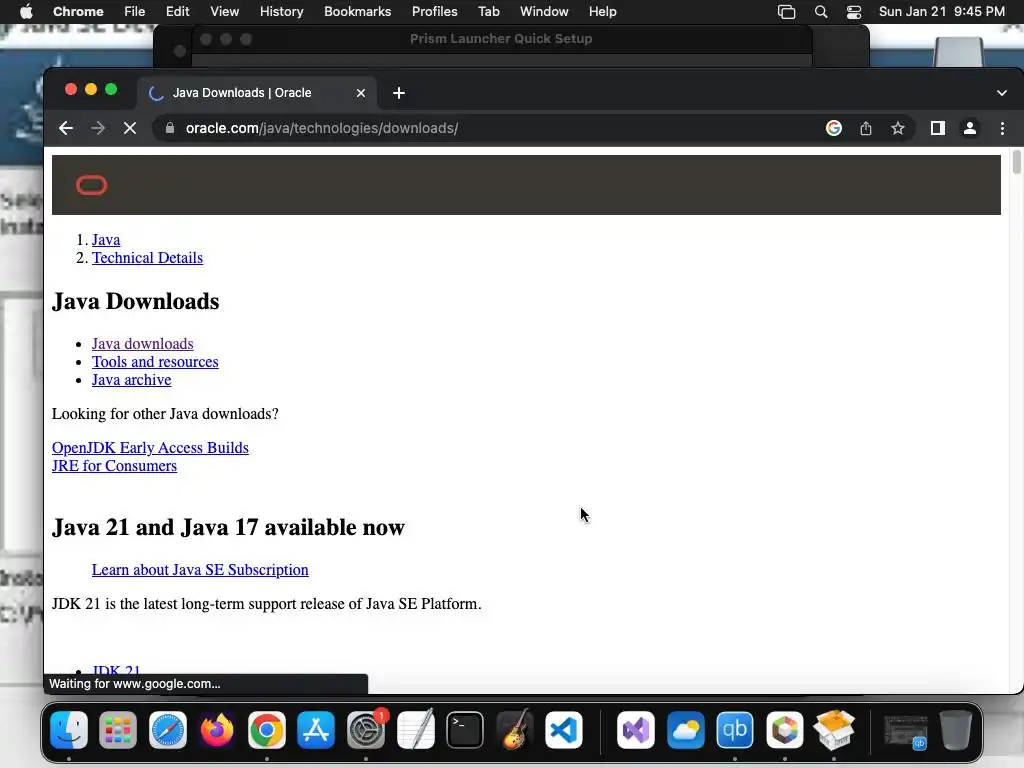Open the Java breadcrumb link

[106, 240]
